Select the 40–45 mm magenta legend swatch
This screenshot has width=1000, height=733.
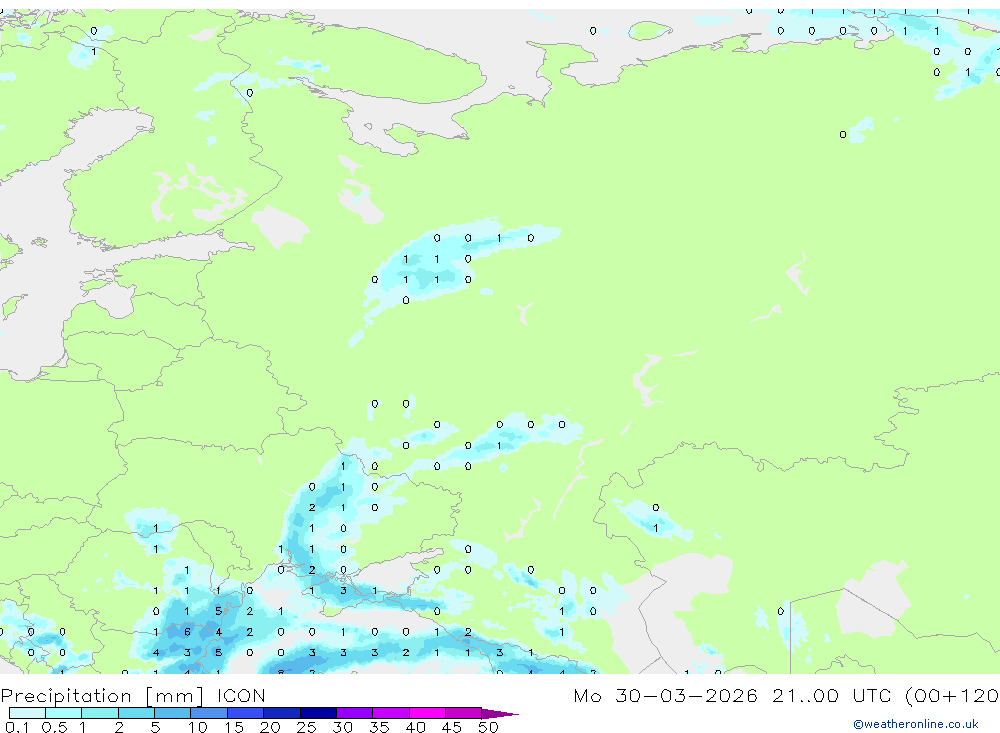pos(427,713)
